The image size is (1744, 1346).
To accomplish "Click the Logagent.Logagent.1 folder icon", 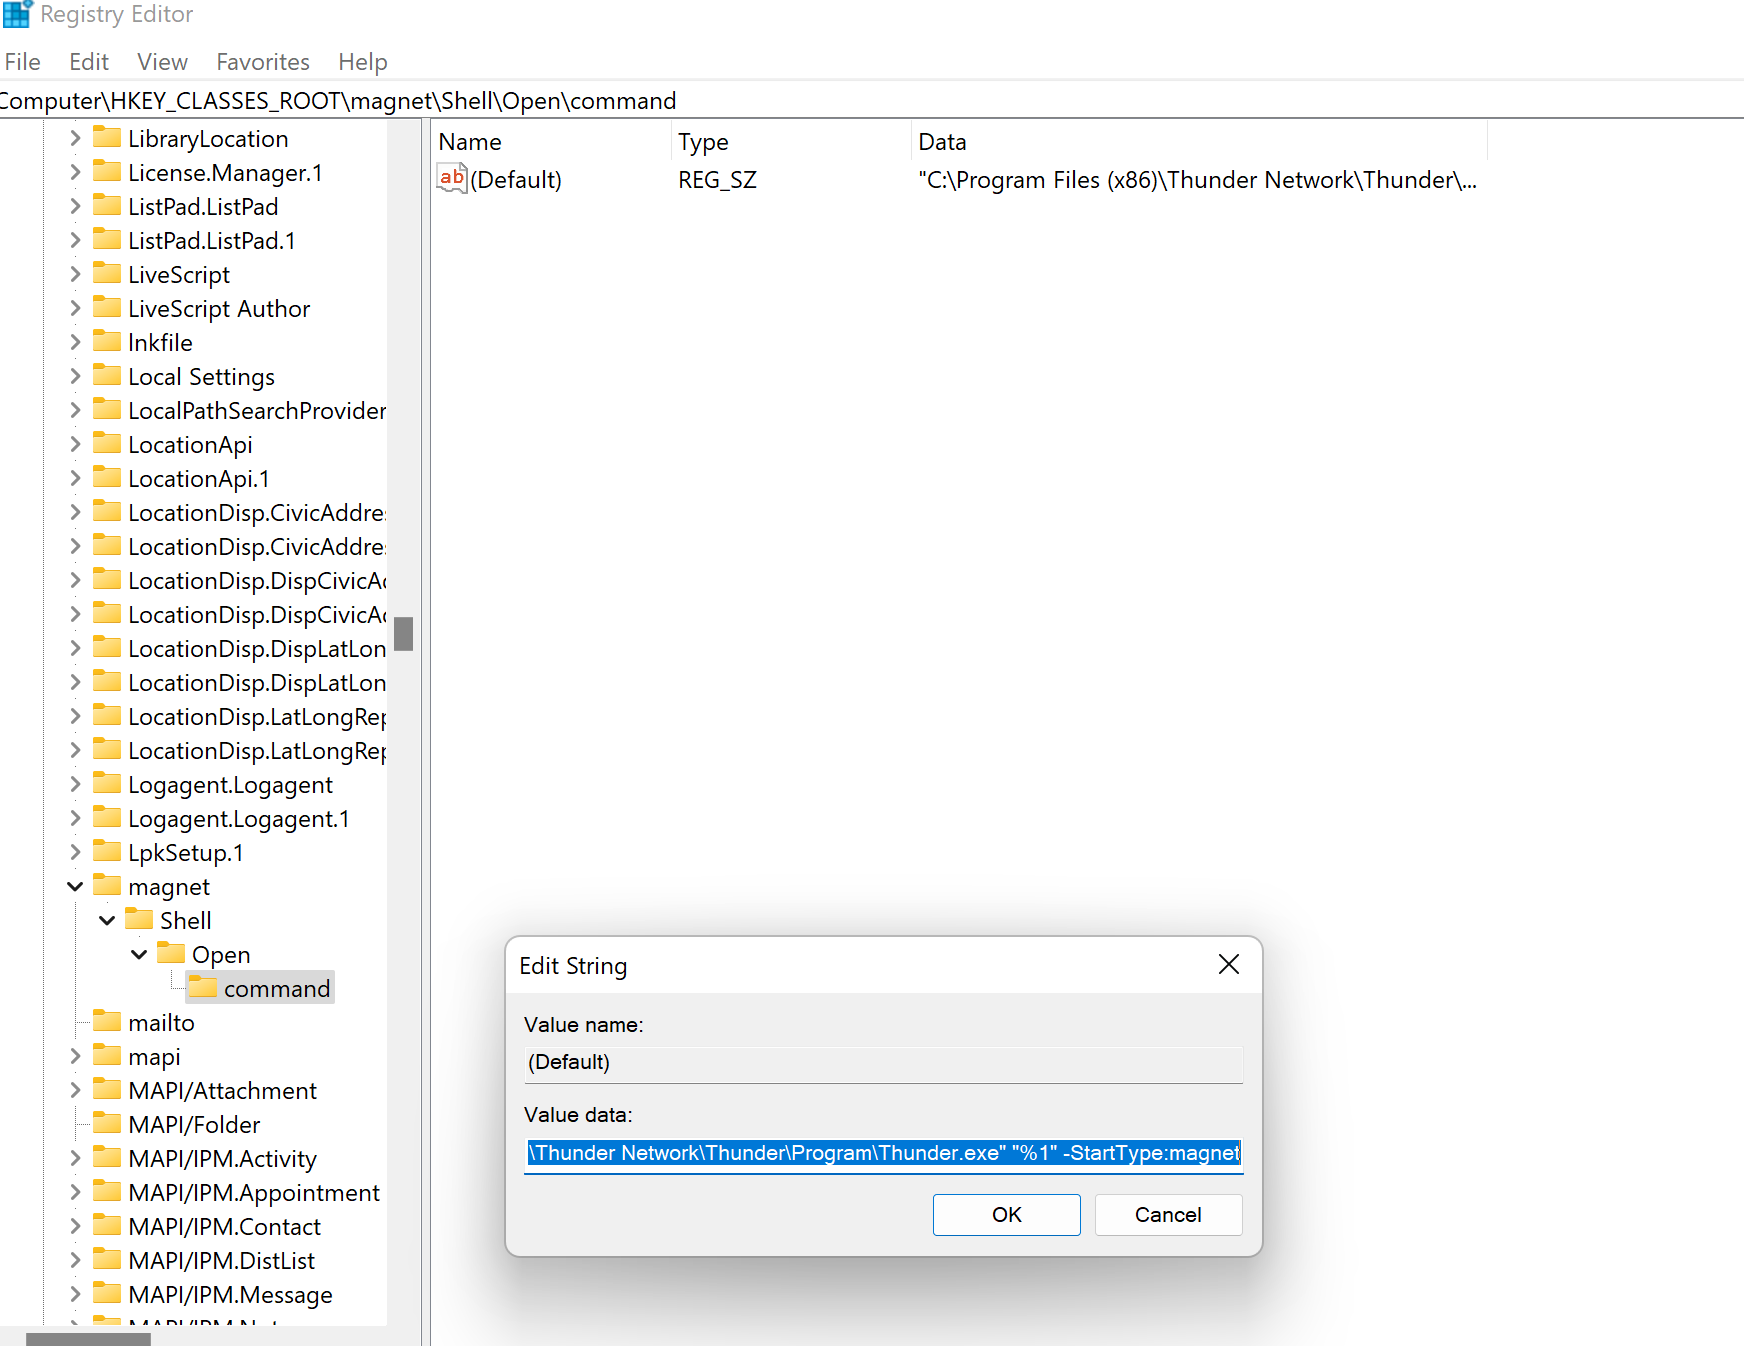I will [x=107, y=817].
